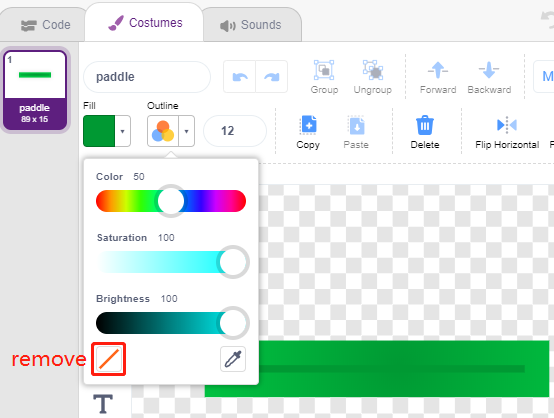Click the redo arrow button

[271, 76]
